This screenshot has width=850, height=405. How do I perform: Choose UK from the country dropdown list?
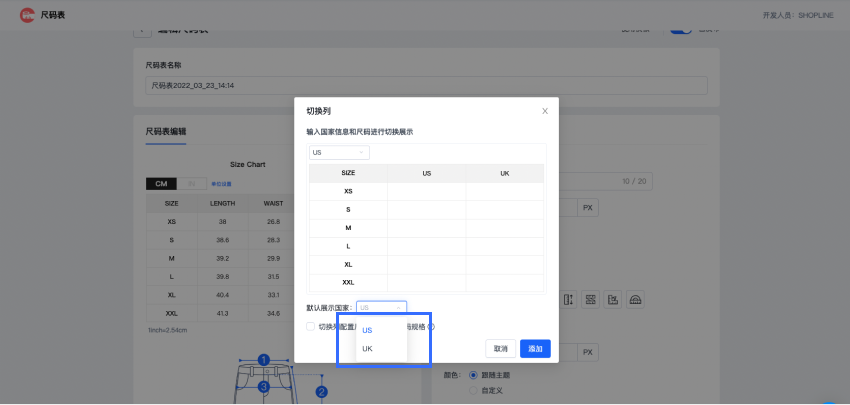coord(368,349)
